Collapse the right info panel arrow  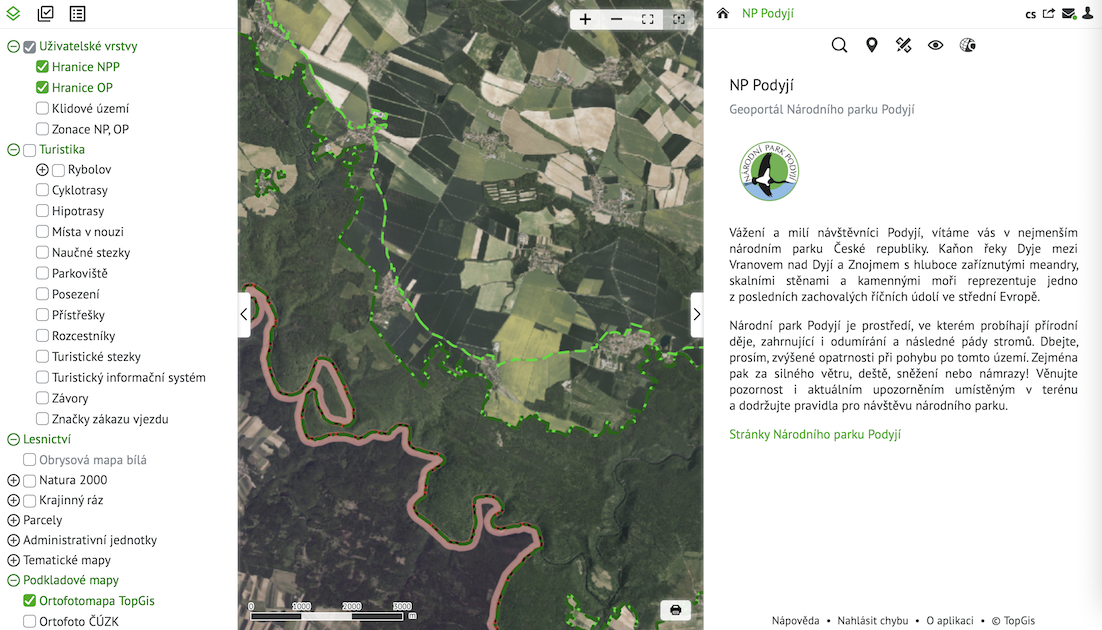(696, 314)
